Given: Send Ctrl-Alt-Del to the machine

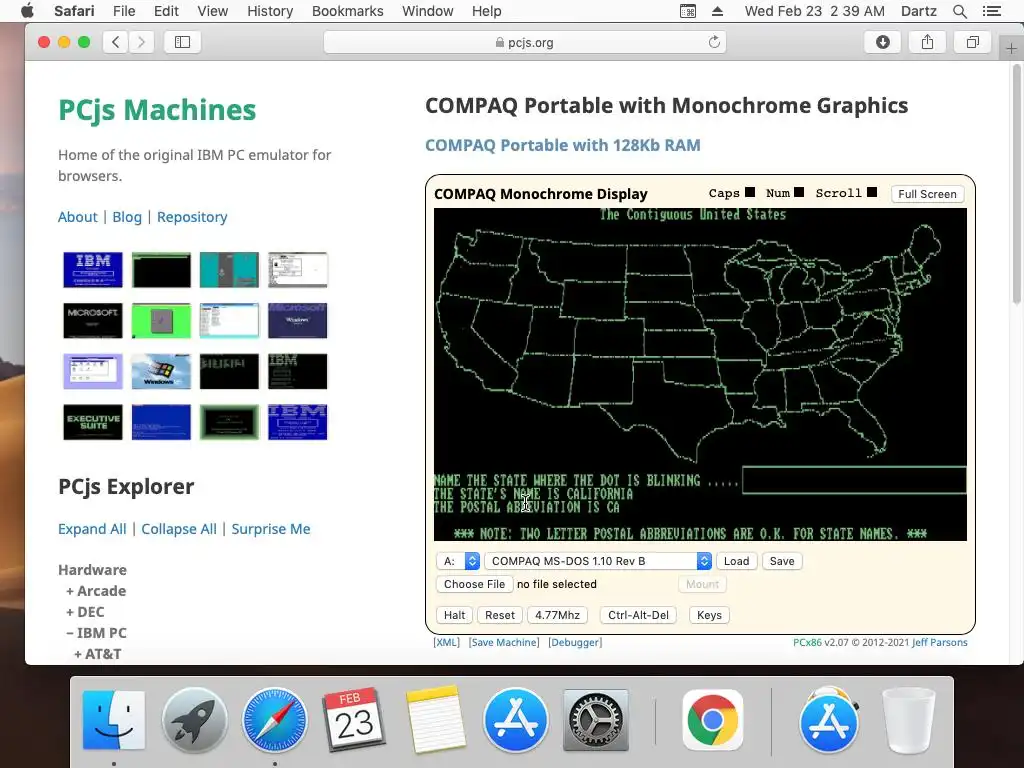Looking at the screenshot, I should tap(638, 615).
